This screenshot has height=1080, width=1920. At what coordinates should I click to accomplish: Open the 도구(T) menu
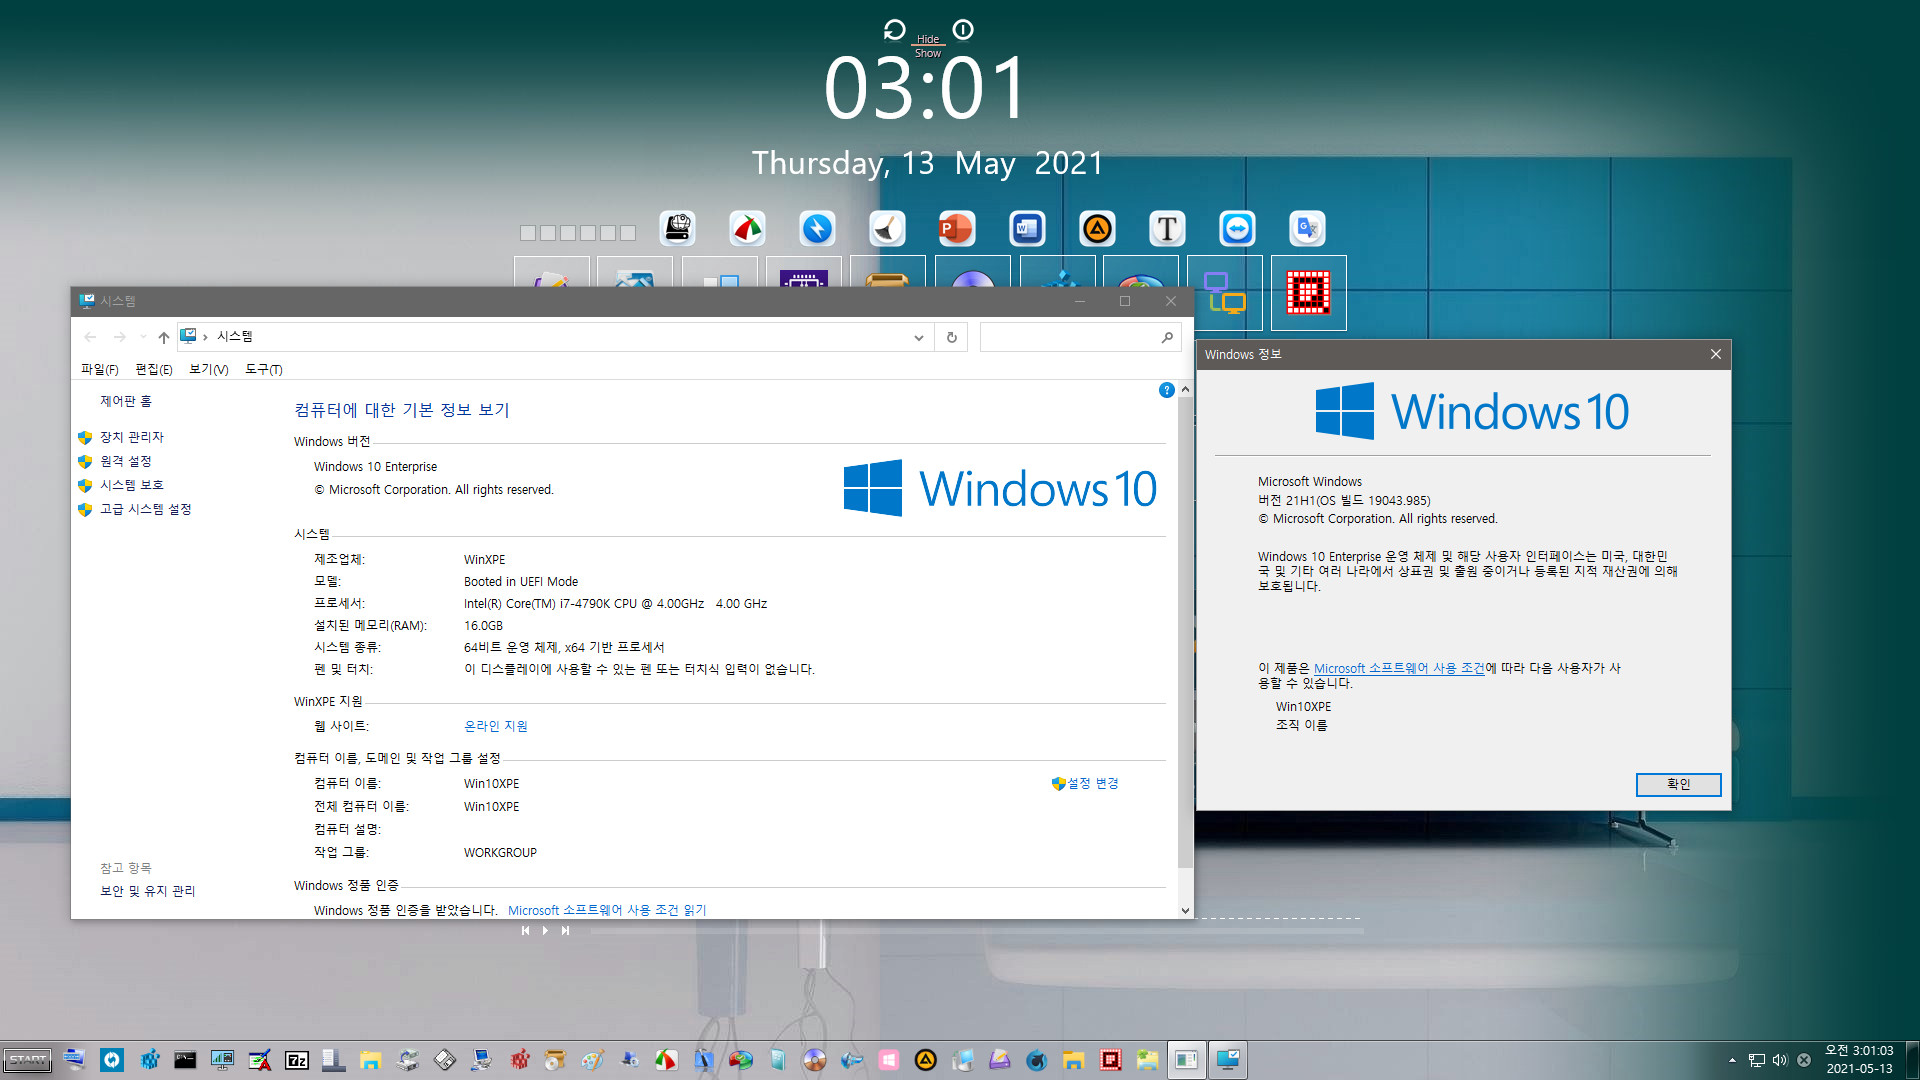(x=264, y=369)
